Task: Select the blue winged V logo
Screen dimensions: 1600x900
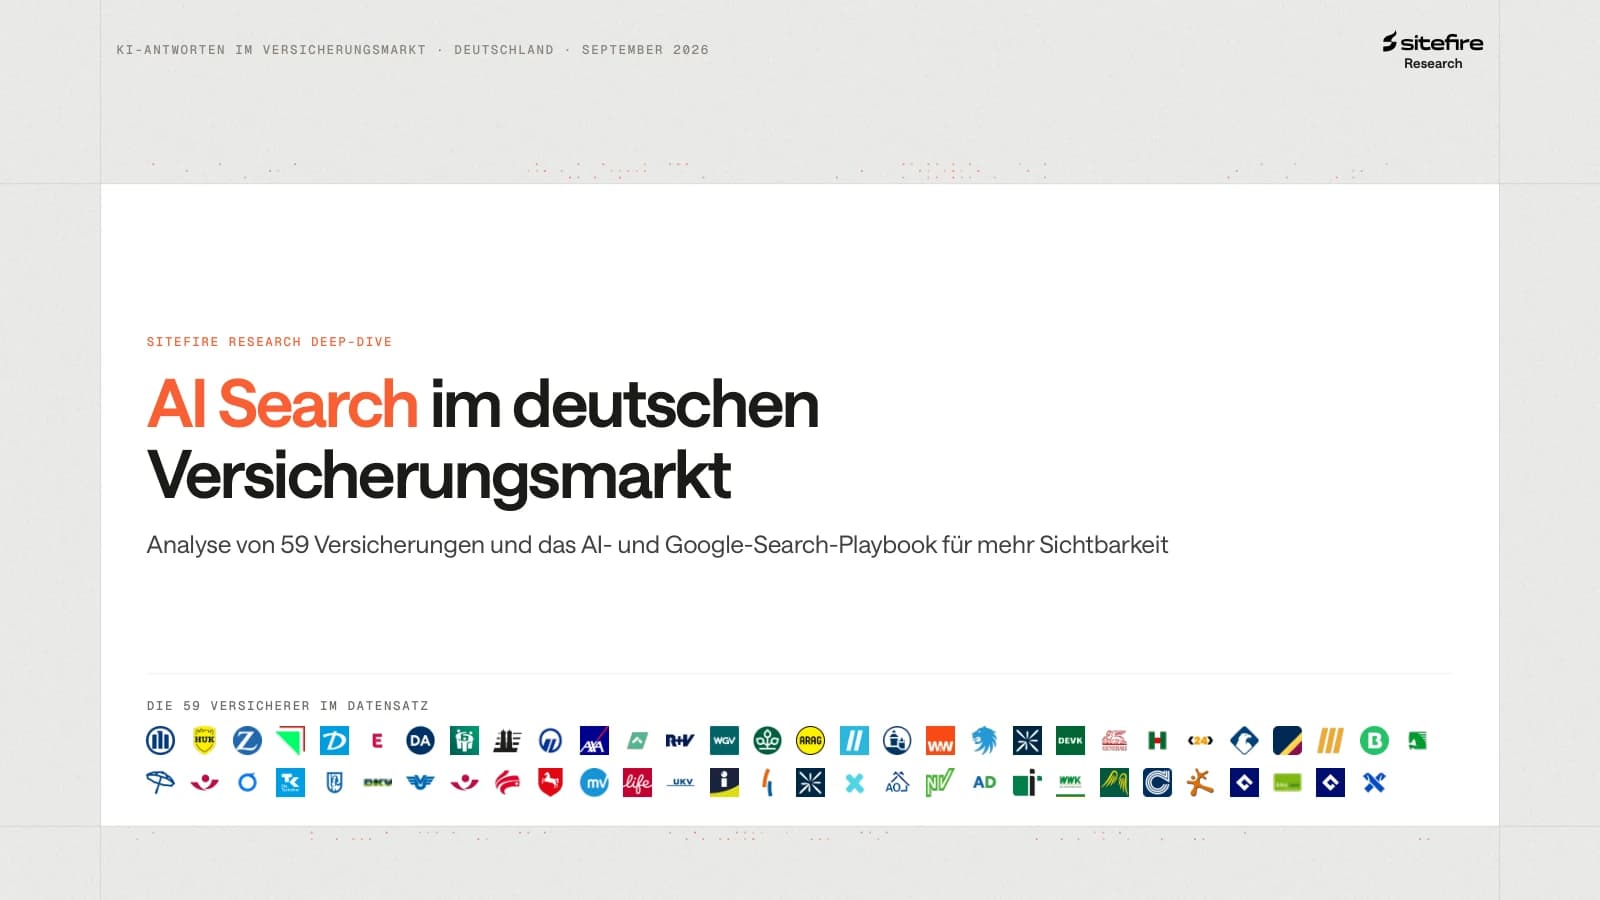Action: point(421,782)
